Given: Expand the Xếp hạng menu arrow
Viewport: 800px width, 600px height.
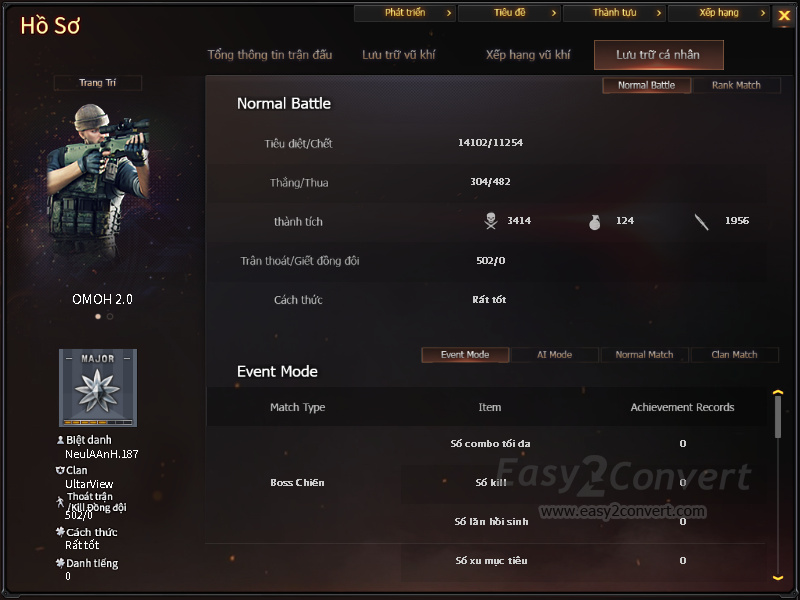Looking at the screenshot, I should [763, 13].
